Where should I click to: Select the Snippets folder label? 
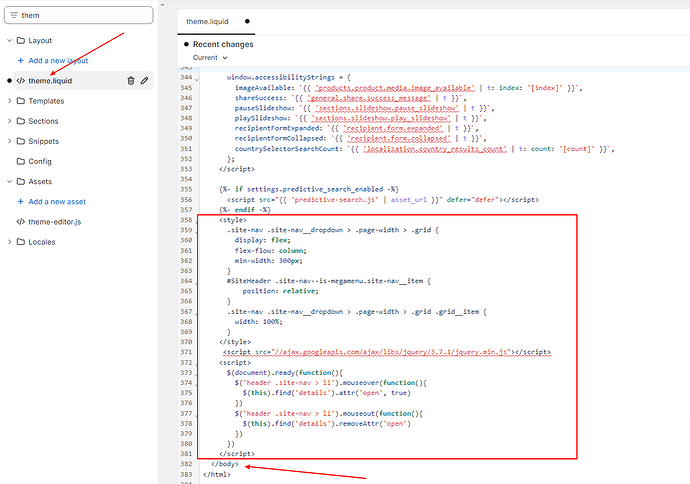pos(44,141)
